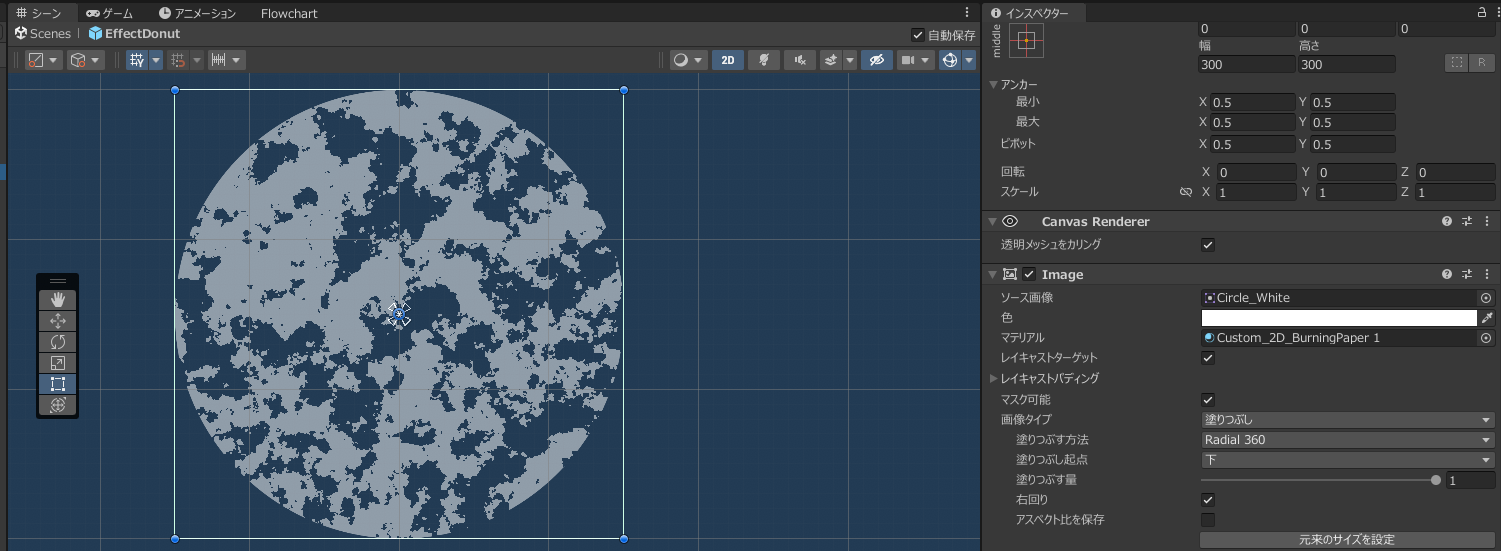Toggle scene audio mute icon
The height and width of the screenshot is (551, 1501).
point(799,60)
